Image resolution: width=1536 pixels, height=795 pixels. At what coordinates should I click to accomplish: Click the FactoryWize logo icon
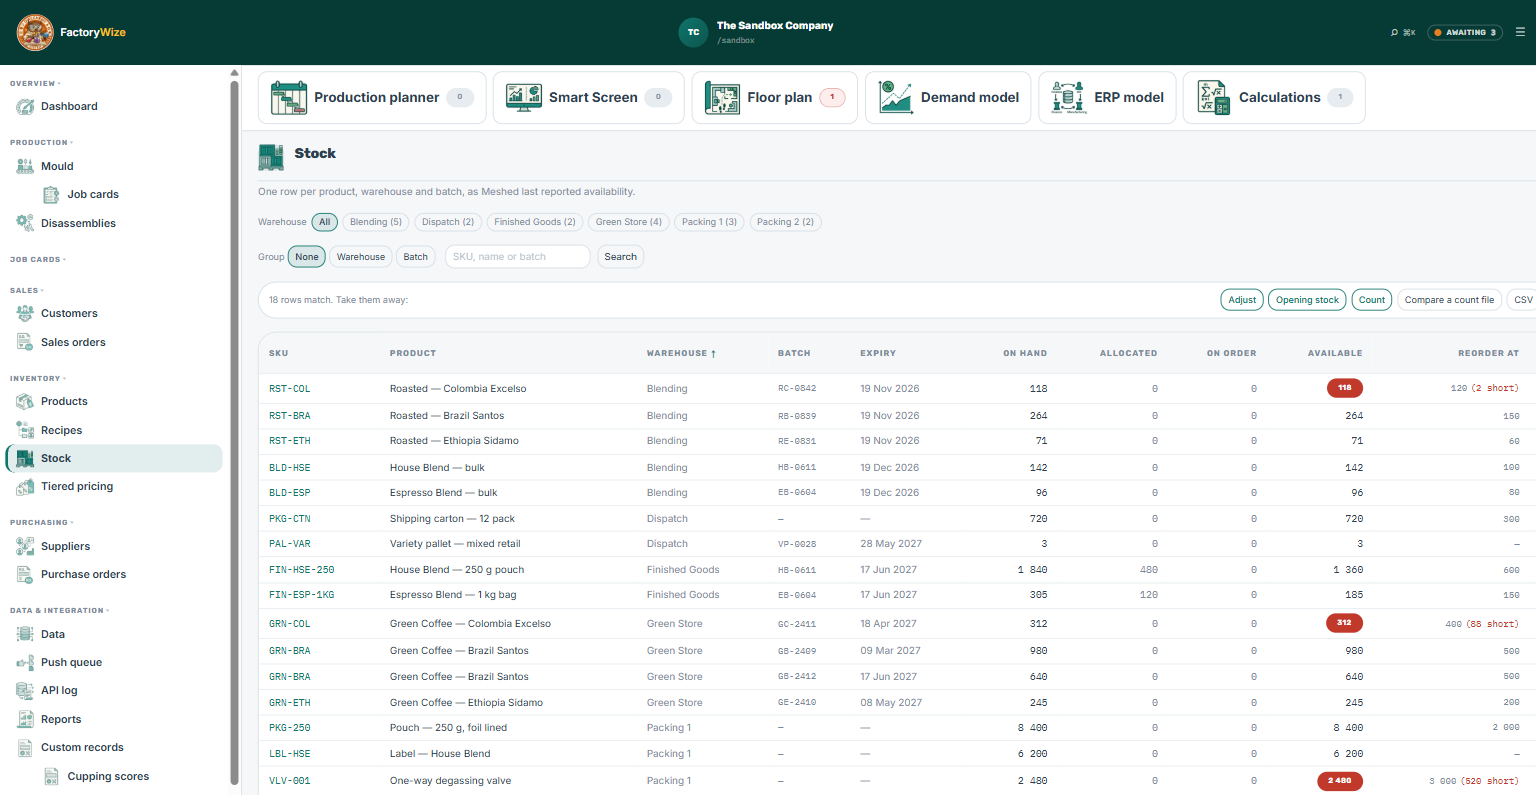(x=35, y=32)
